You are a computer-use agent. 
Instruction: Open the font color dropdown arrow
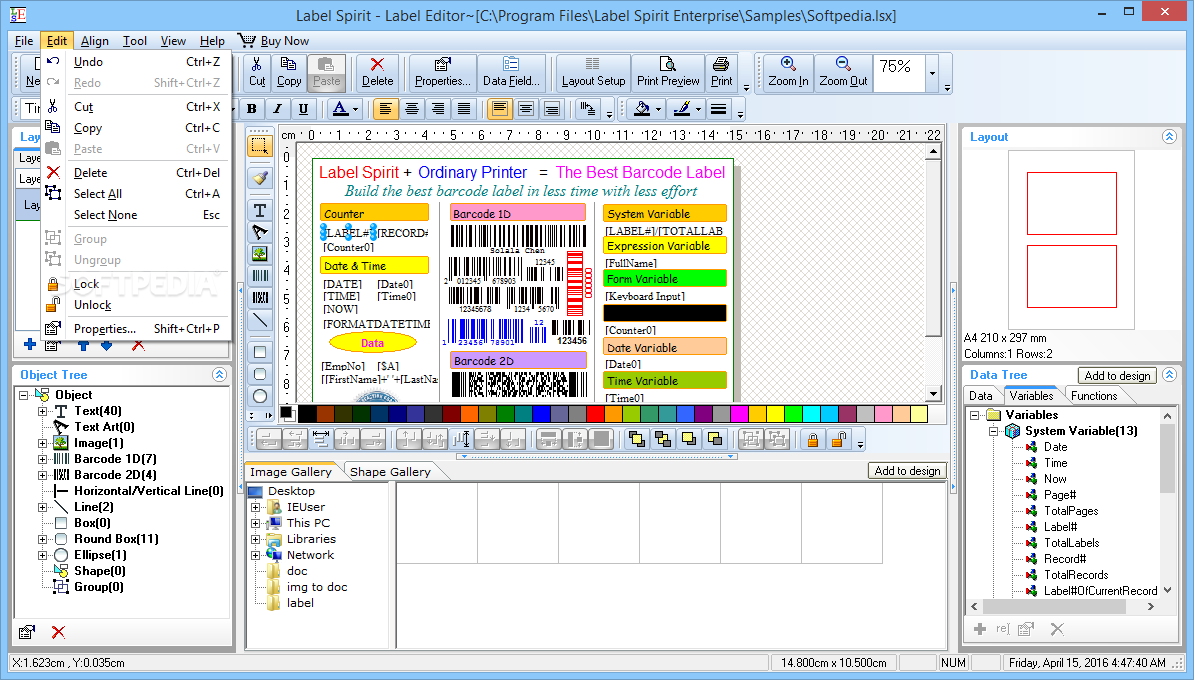click(355, 110)
